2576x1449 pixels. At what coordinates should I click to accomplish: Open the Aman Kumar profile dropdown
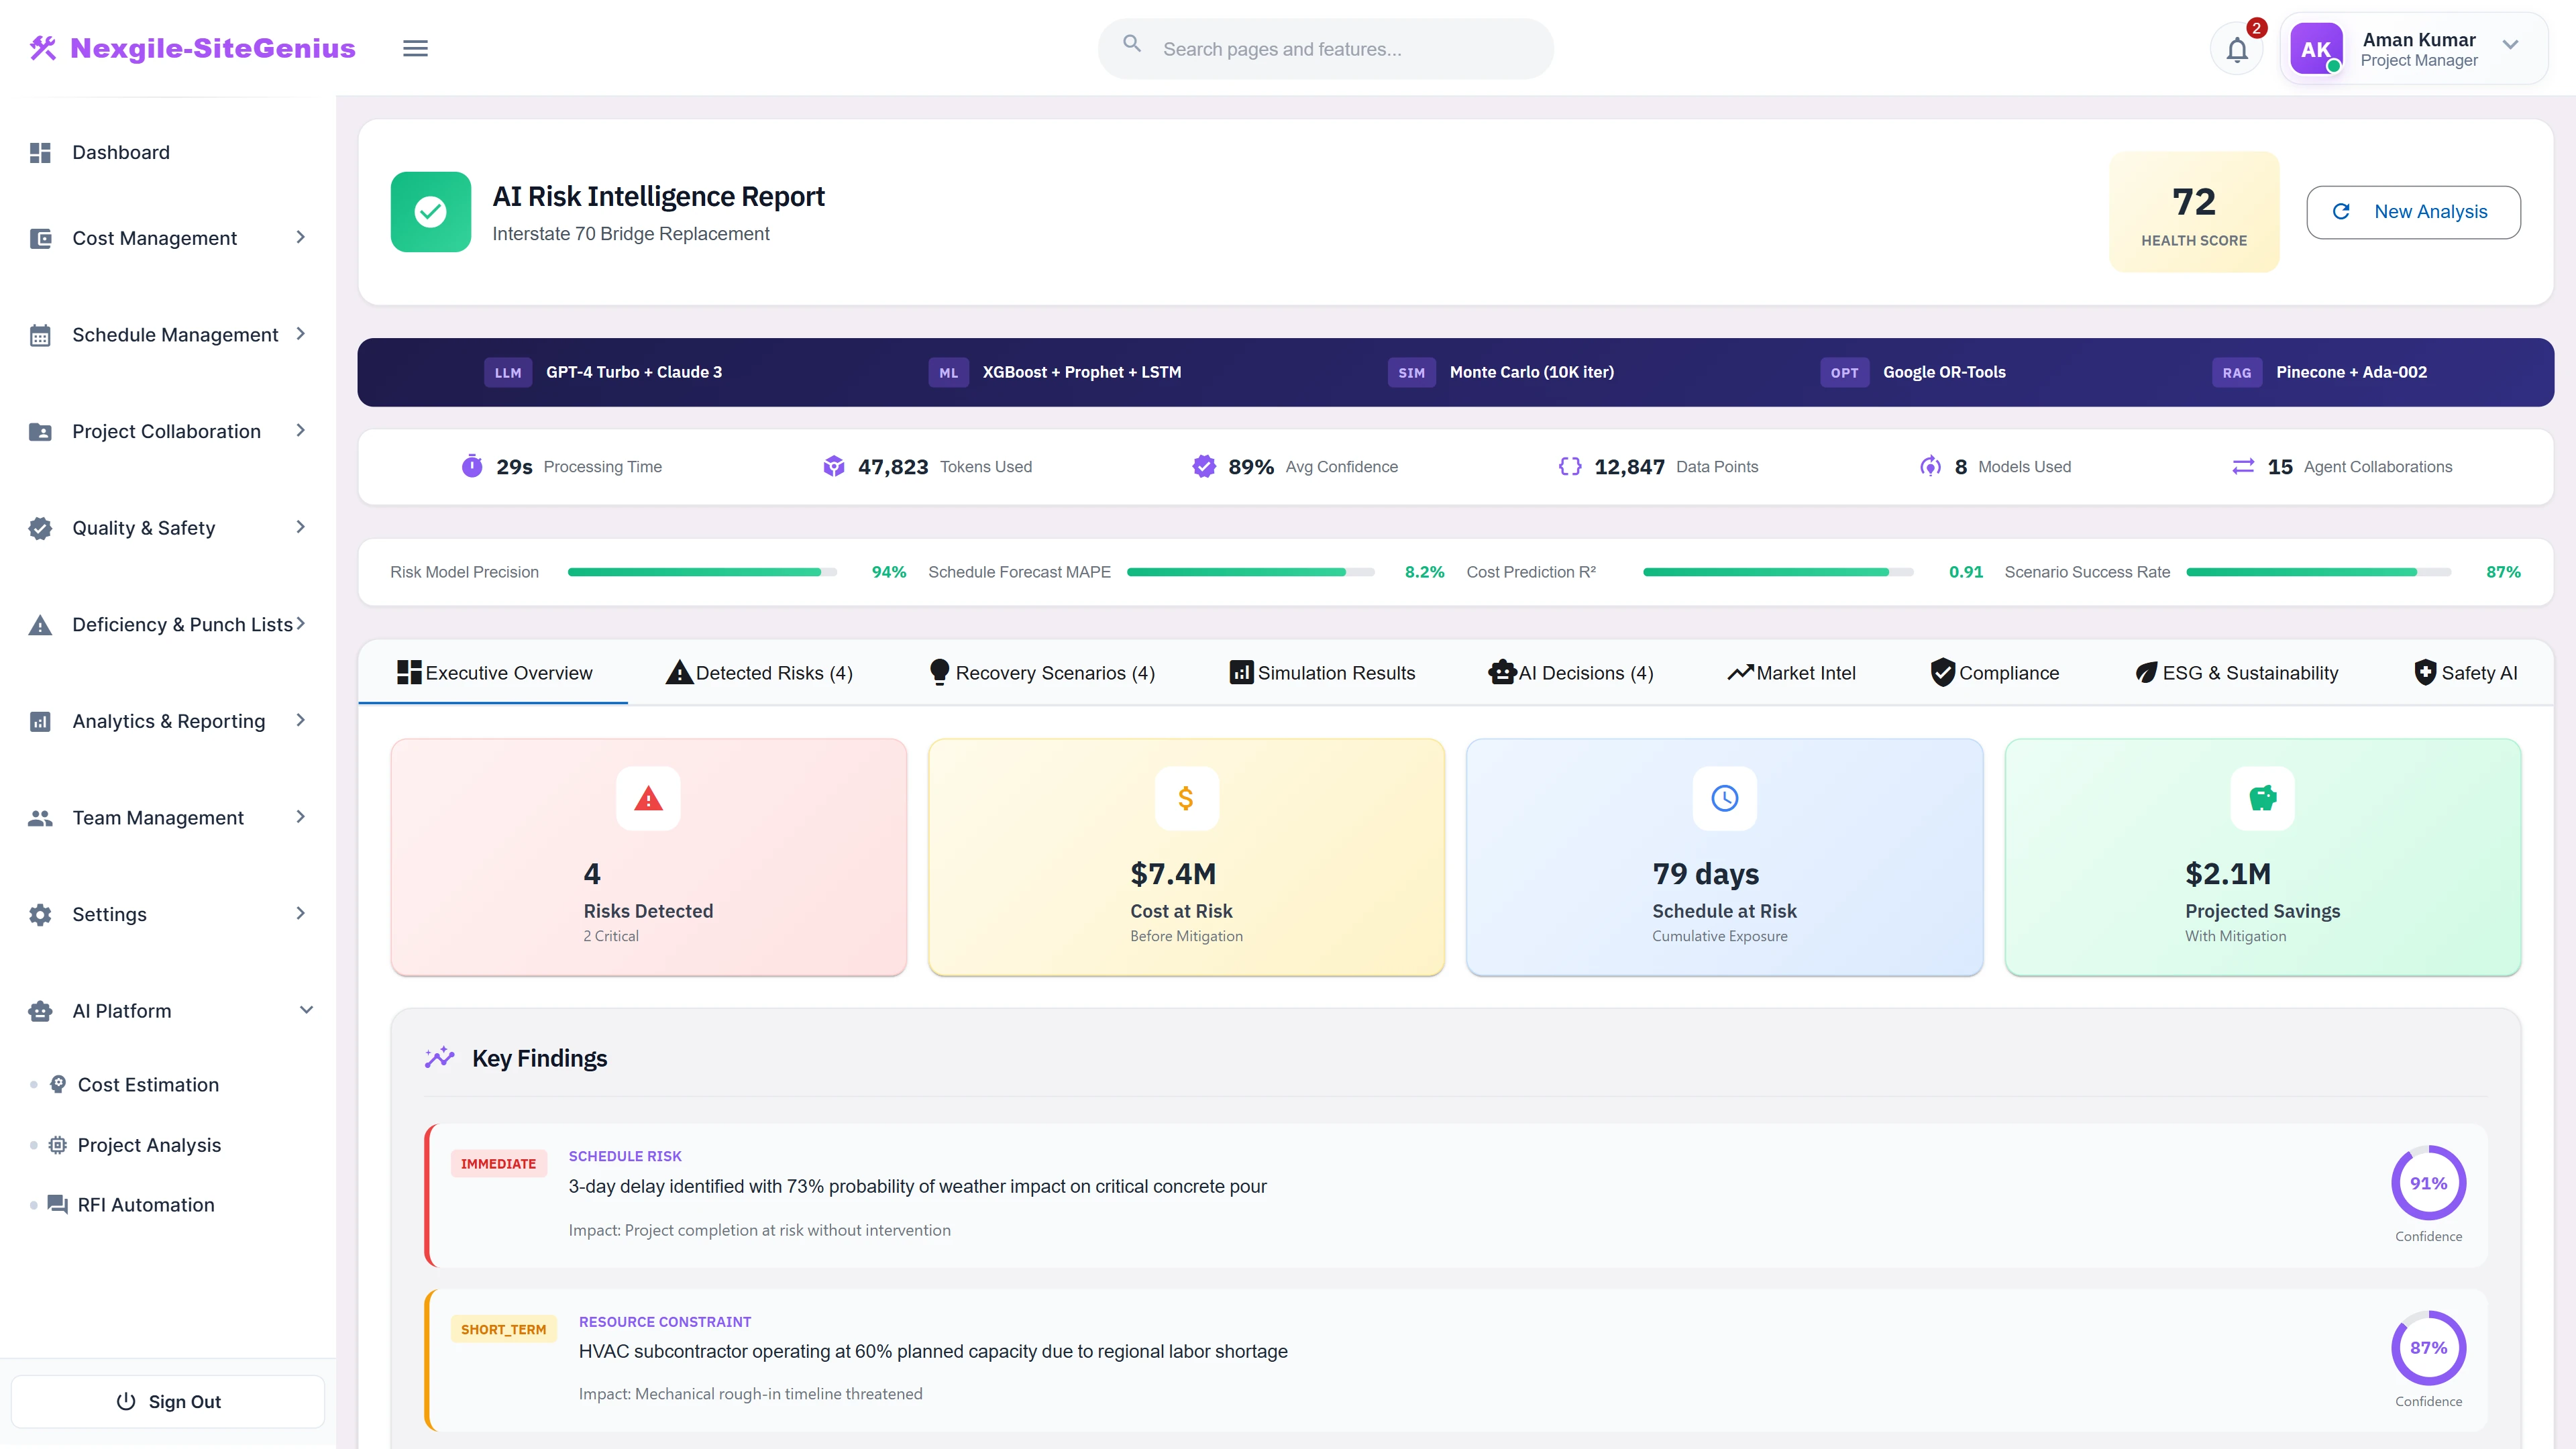(2510, 47)
